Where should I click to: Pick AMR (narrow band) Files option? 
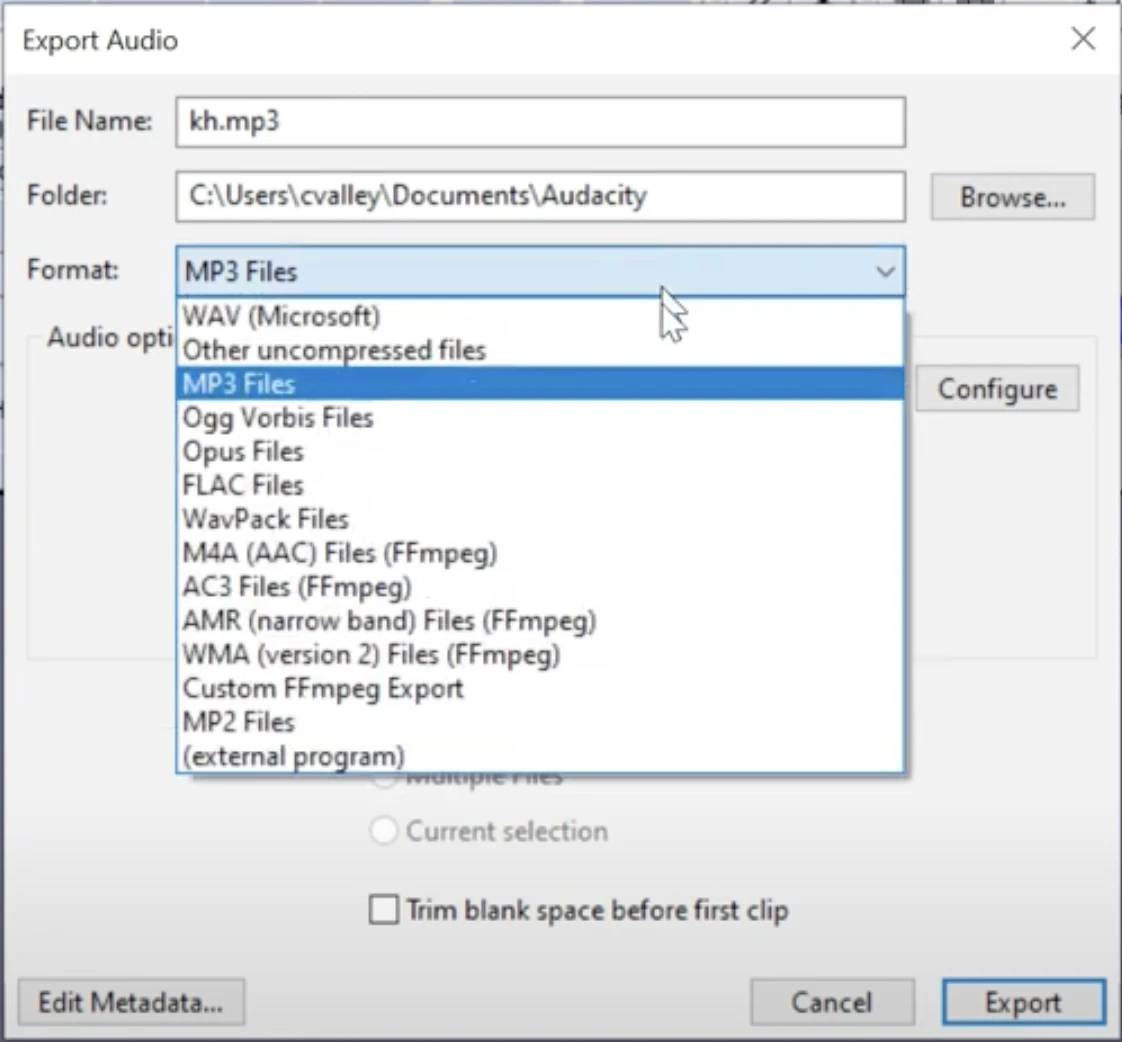click(x=389, y=621)
